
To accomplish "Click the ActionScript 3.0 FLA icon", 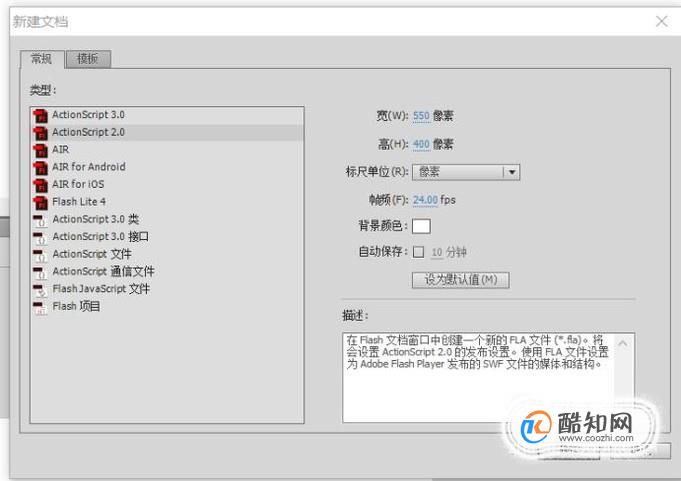I will tap(40, 115).
